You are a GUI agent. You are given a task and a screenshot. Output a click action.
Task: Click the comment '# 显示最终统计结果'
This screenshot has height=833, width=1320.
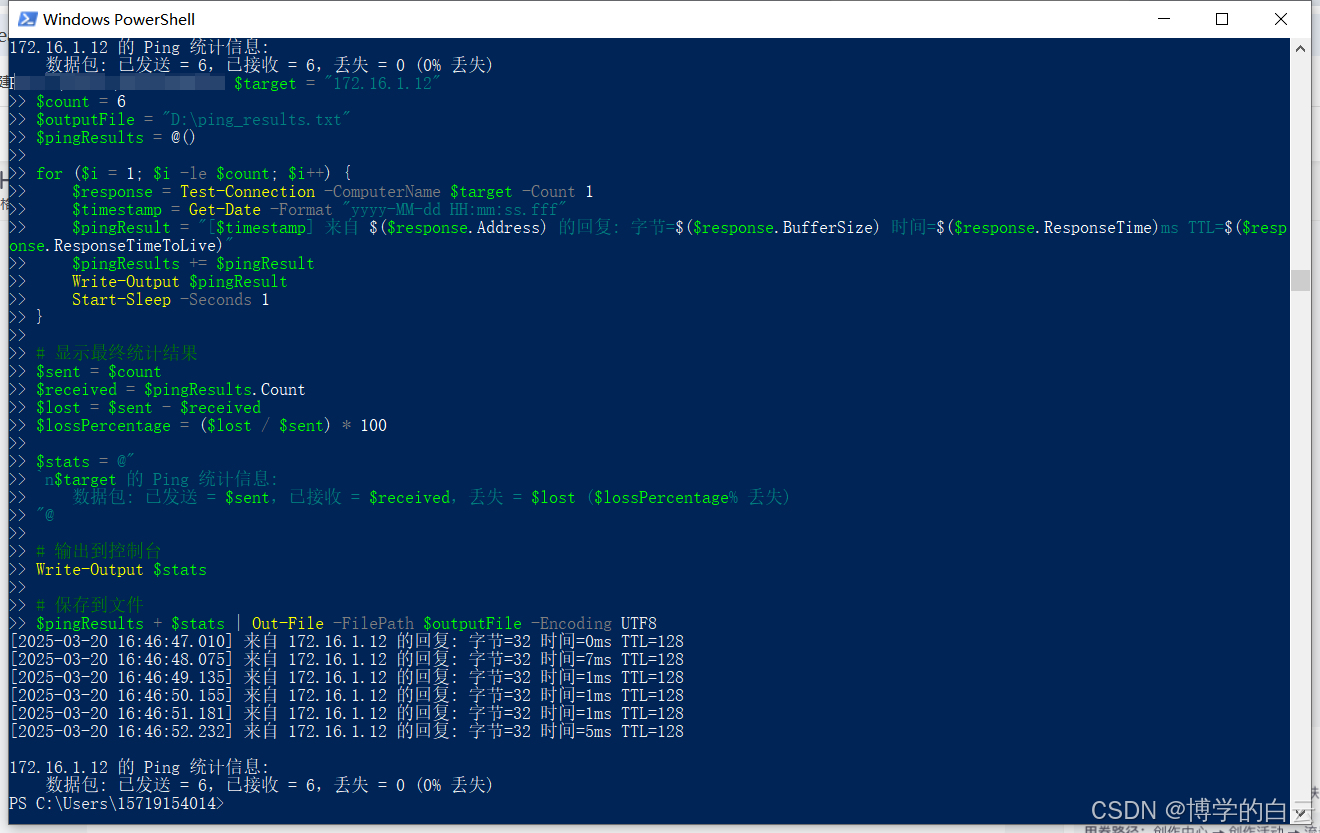pos(117,353)
